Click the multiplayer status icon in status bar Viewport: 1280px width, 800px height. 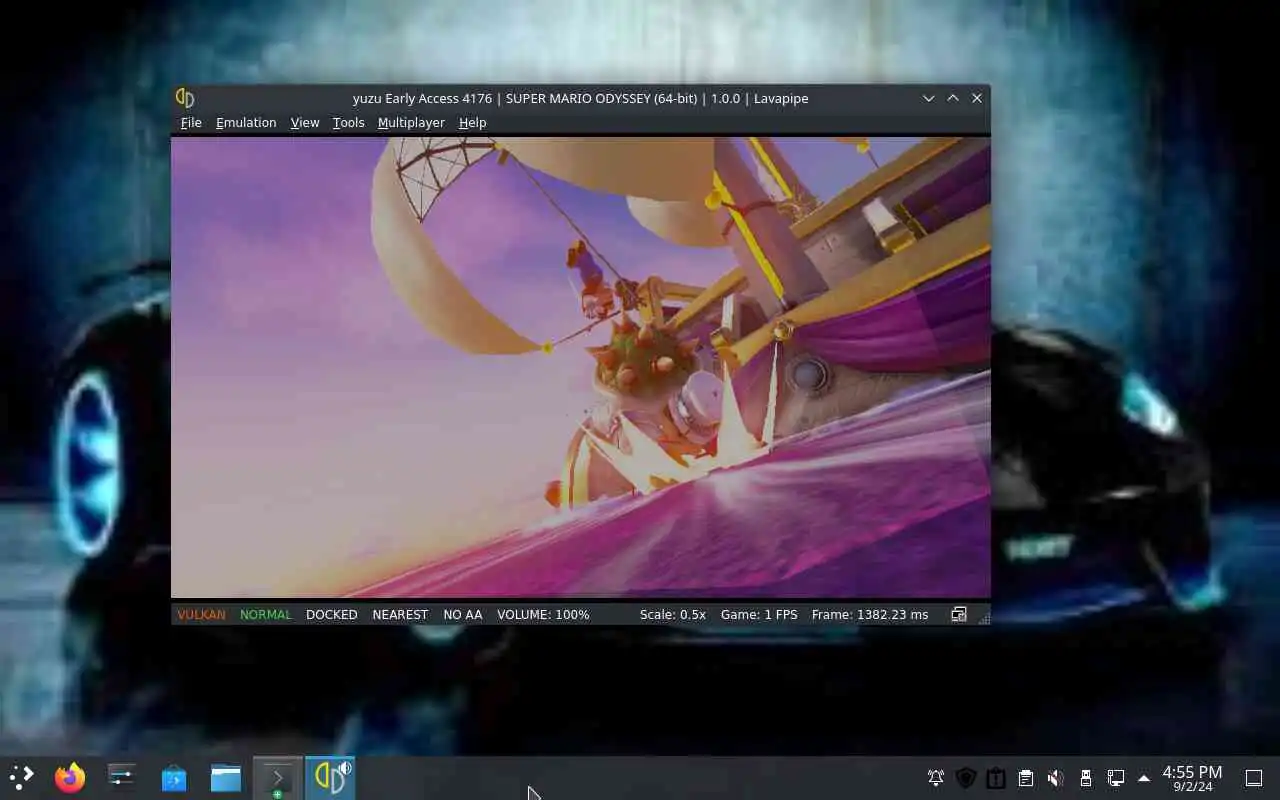(959, 614)
